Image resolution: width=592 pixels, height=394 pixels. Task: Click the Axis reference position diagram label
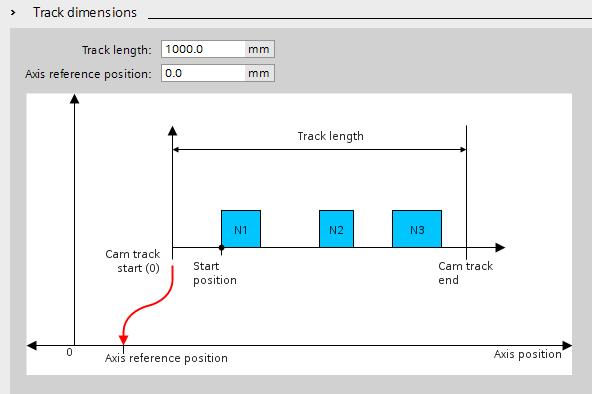click(166, 358)
